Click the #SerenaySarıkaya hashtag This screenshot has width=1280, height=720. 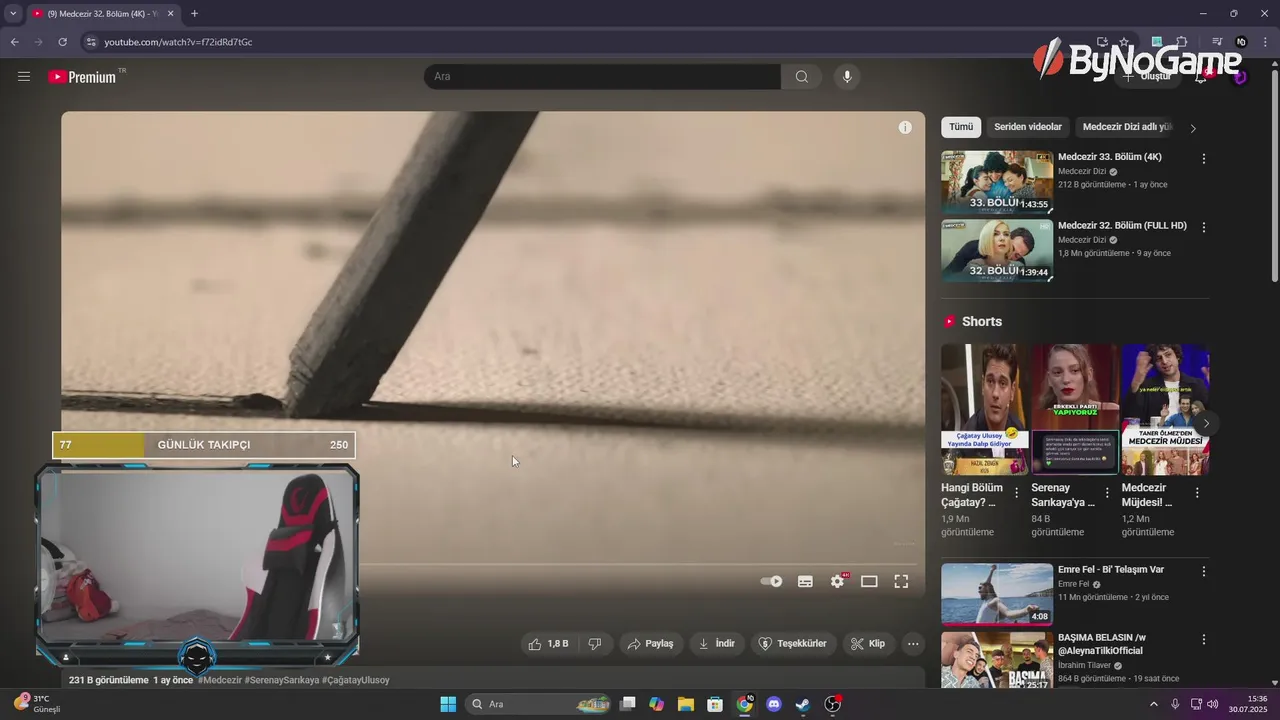tap(282, 680)
